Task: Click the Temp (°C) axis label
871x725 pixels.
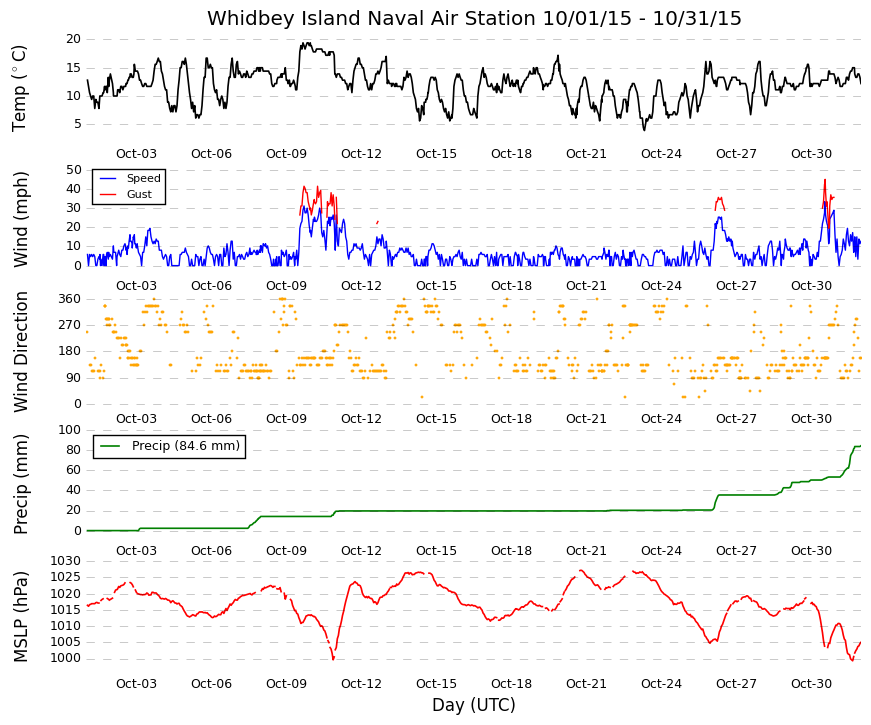Action: pos(19,88)
